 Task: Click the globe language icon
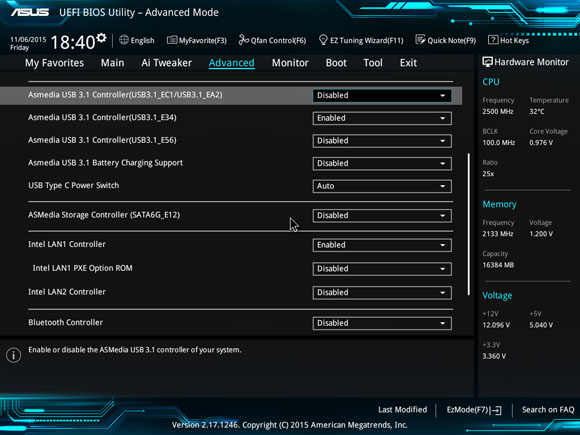coord(124,40)
